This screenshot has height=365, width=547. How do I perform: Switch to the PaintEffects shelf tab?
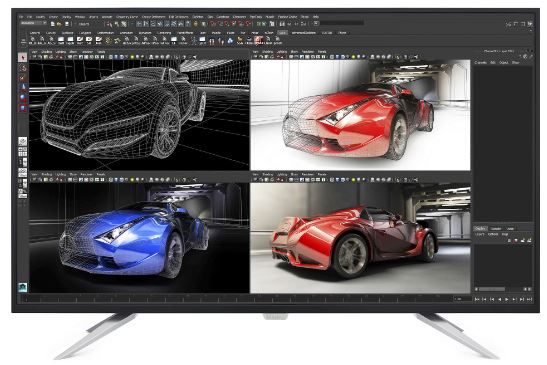(185, 33)
